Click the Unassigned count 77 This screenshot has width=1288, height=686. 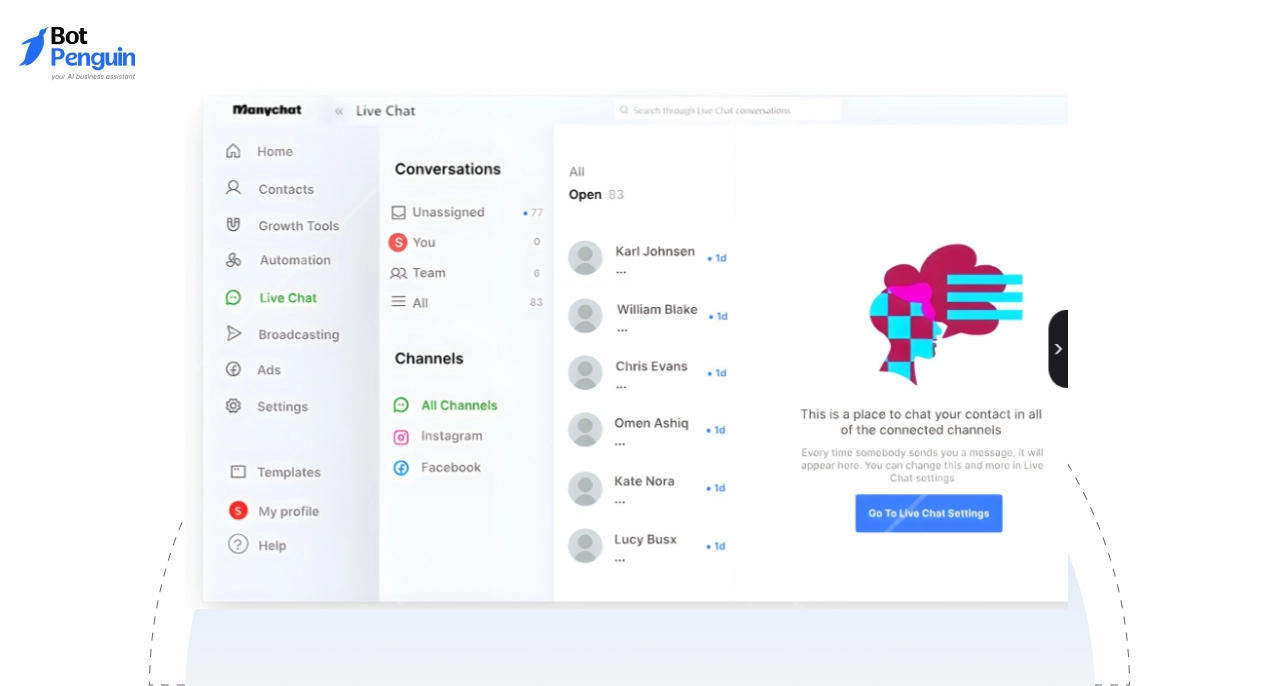[x=537, y=213]
